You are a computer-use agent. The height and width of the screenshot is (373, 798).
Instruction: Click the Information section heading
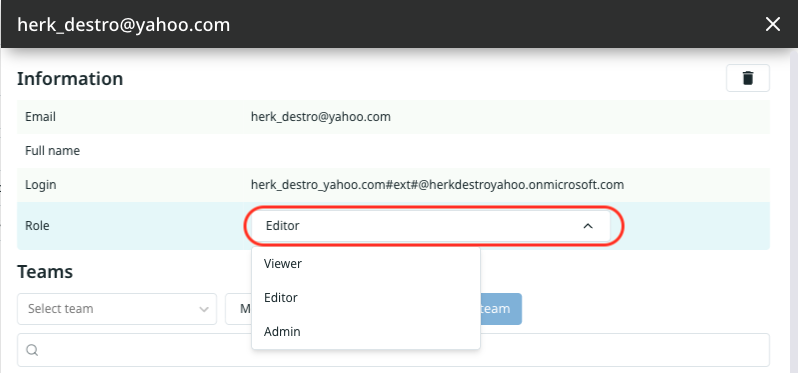coord(70,79)
